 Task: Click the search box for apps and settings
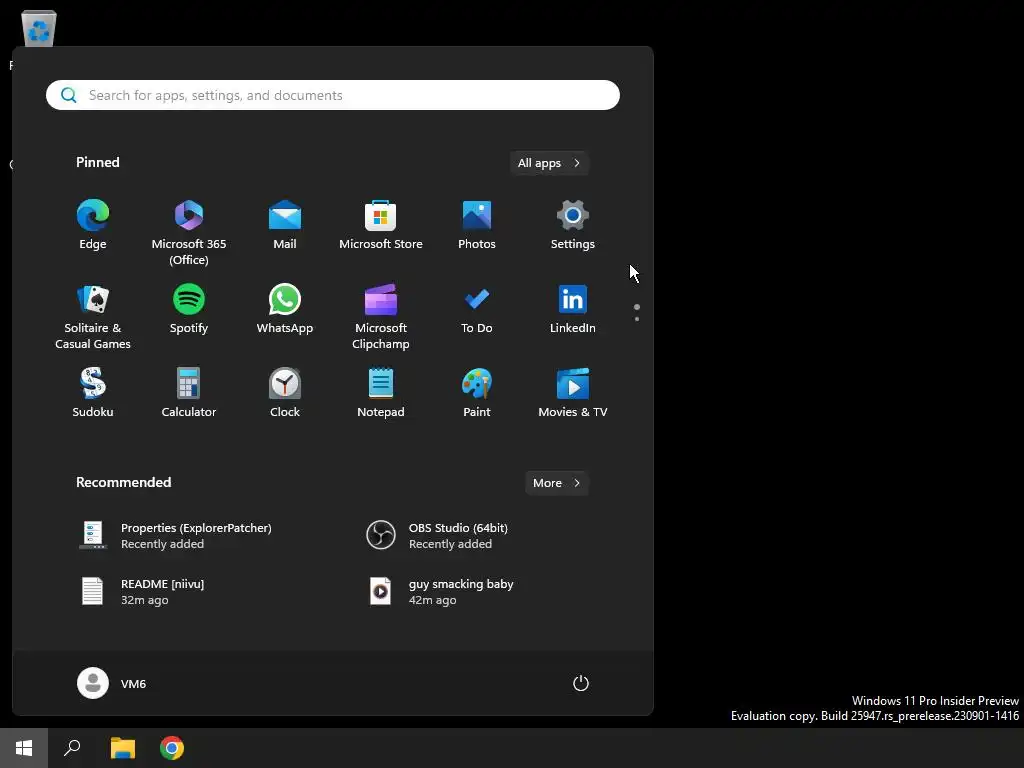pos(333,95)
